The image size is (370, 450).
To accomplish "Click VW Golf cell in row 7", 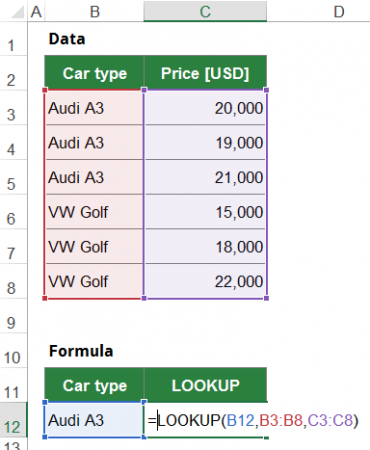I will pyautogui.click(x=94, y=247).
